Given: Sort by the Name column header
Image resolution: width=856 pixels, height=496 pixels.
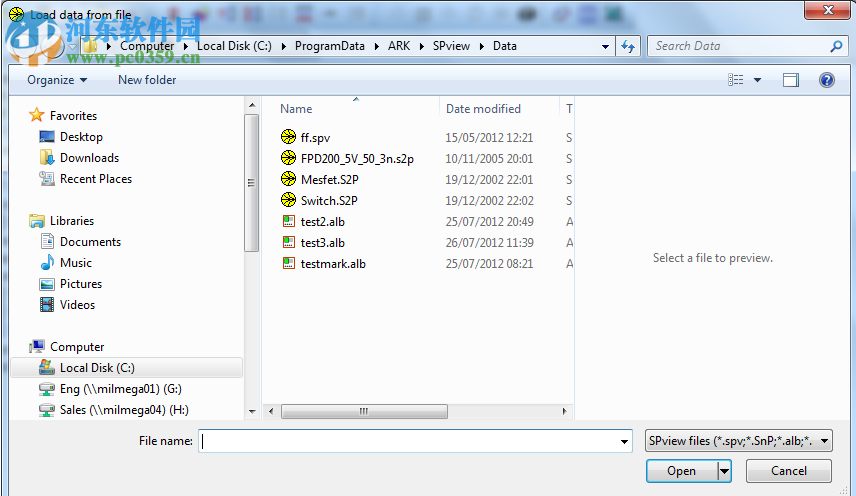Looking at the screenshot, I should (x=296, y=109).
